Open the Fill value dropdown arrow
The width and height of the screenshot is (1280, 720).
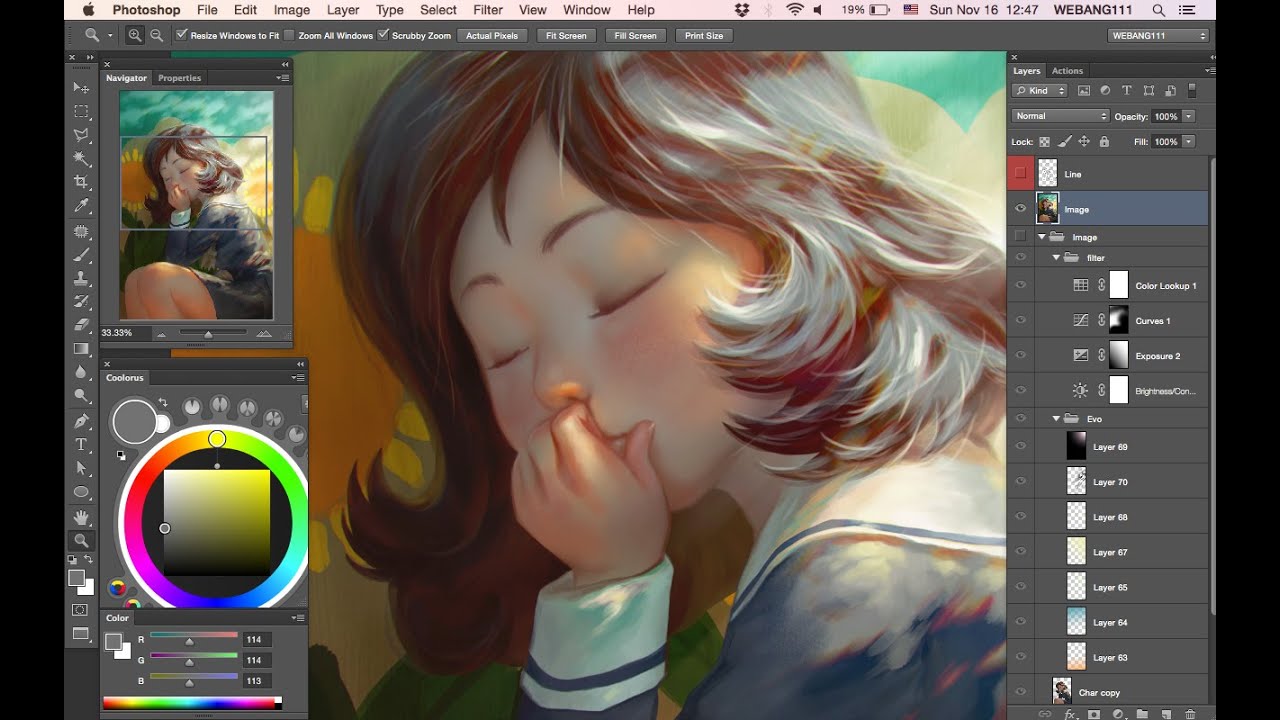tap(1189, 142)
